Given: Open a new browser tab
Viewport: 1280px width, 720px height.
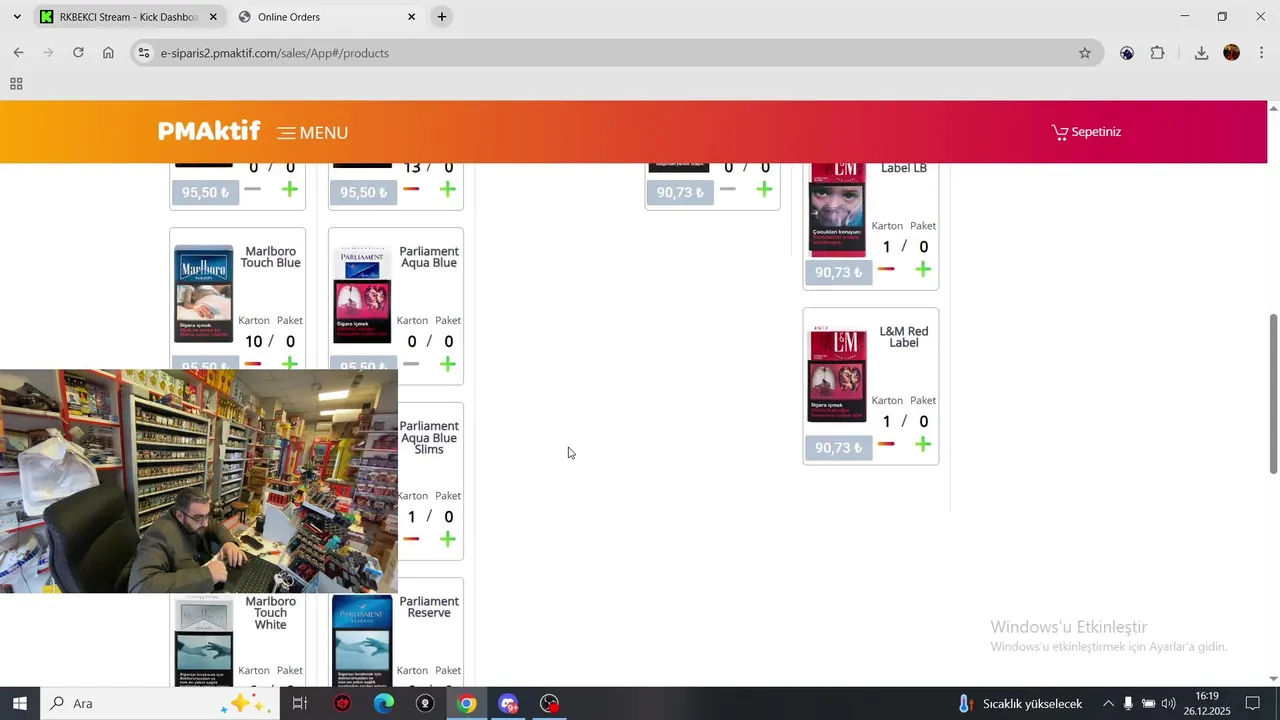Looking at the screenshot, I should 442,17.
